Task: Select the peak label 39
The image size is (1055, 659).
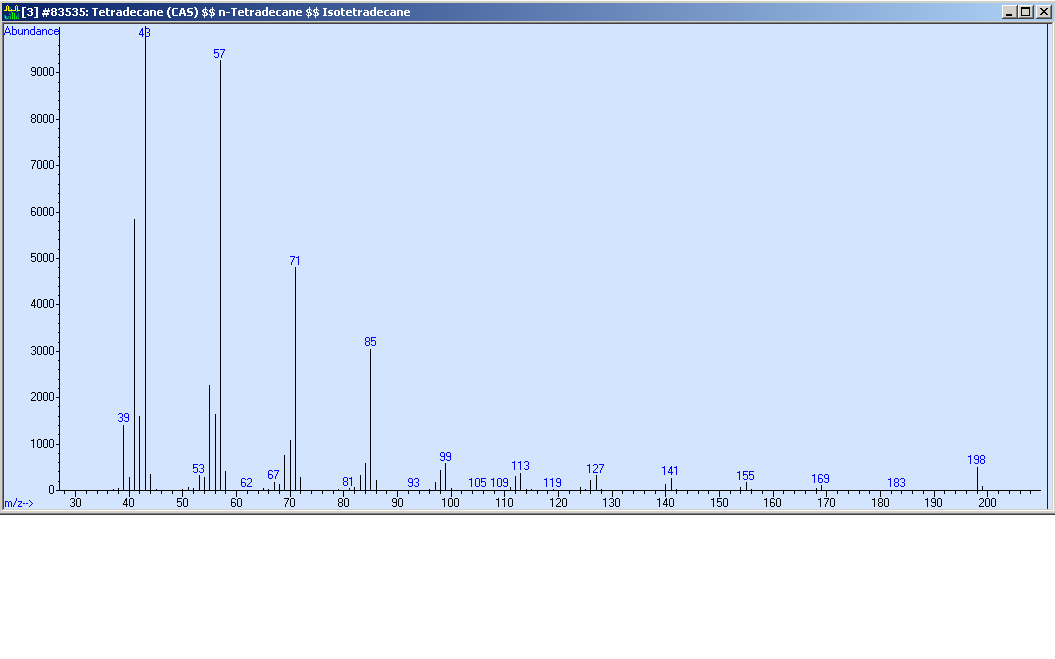Action: tap(123, 418)
